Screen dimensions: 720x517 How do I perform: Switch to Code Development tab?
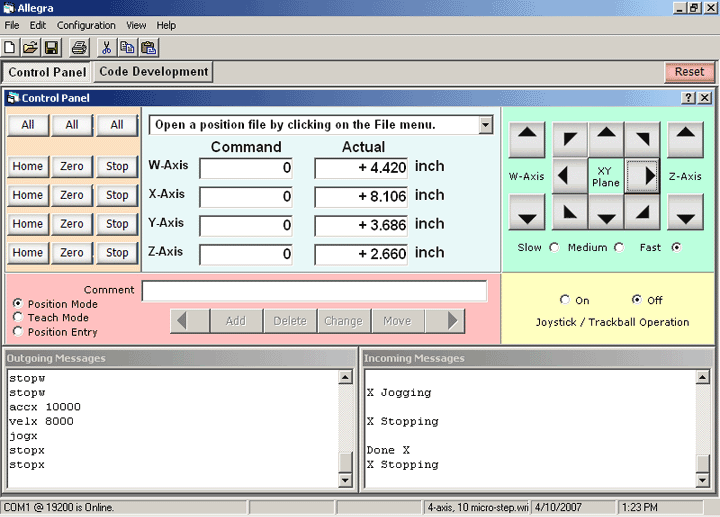coord(153,72)
